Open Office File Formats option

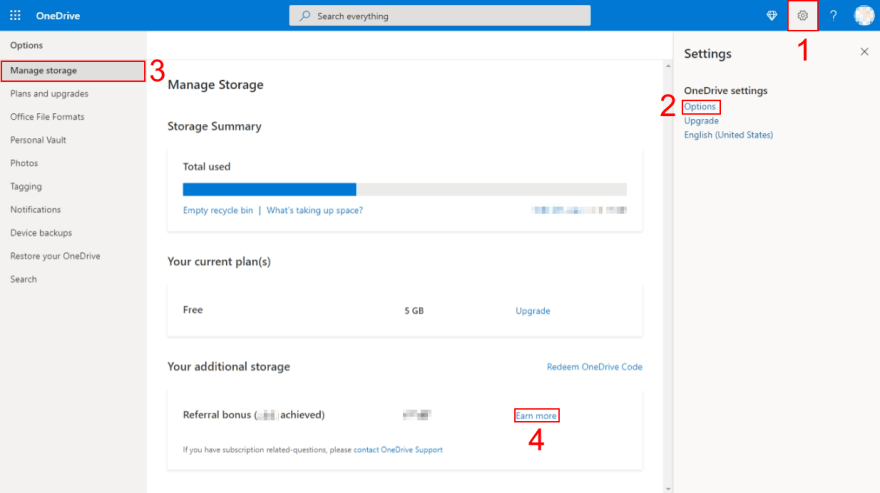pyautogui.click(x=47, y=117)
